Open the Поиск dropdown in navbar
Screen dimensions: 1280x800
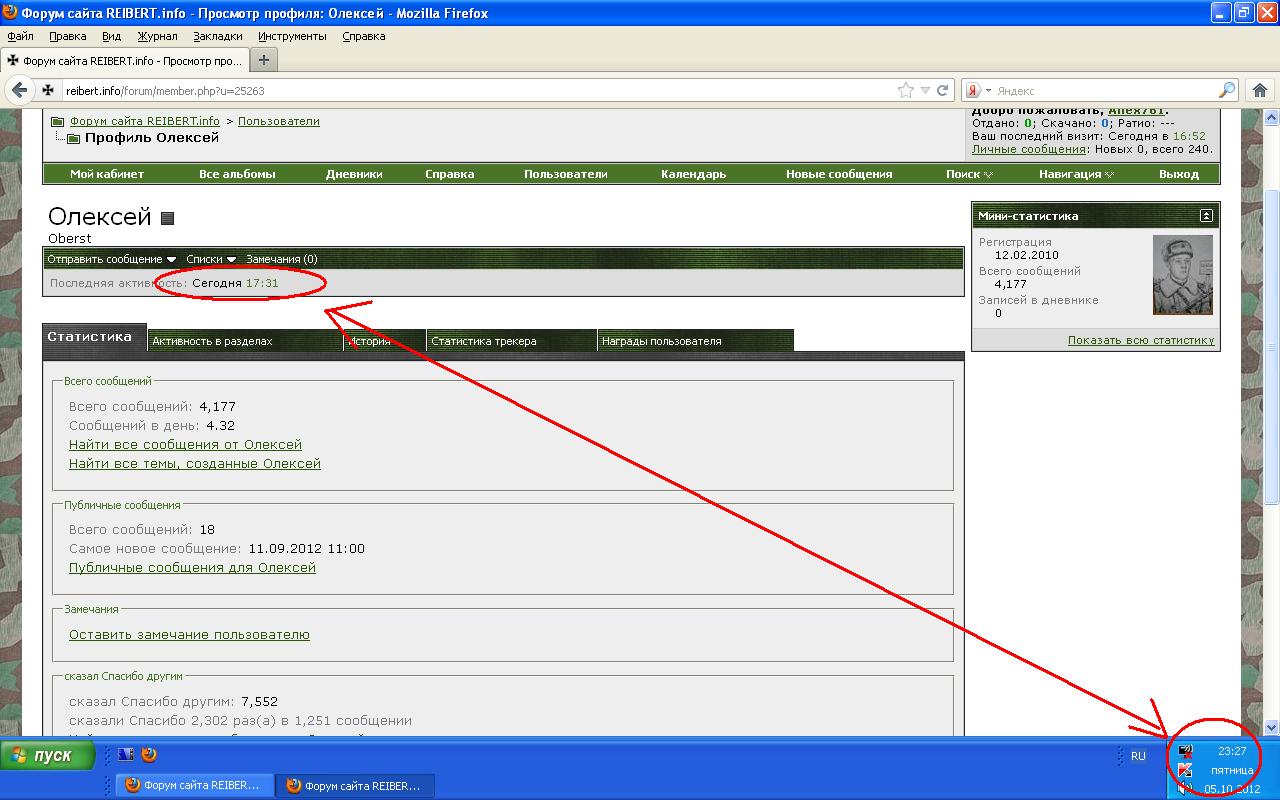pyautogui.click(x=969, y=174)
